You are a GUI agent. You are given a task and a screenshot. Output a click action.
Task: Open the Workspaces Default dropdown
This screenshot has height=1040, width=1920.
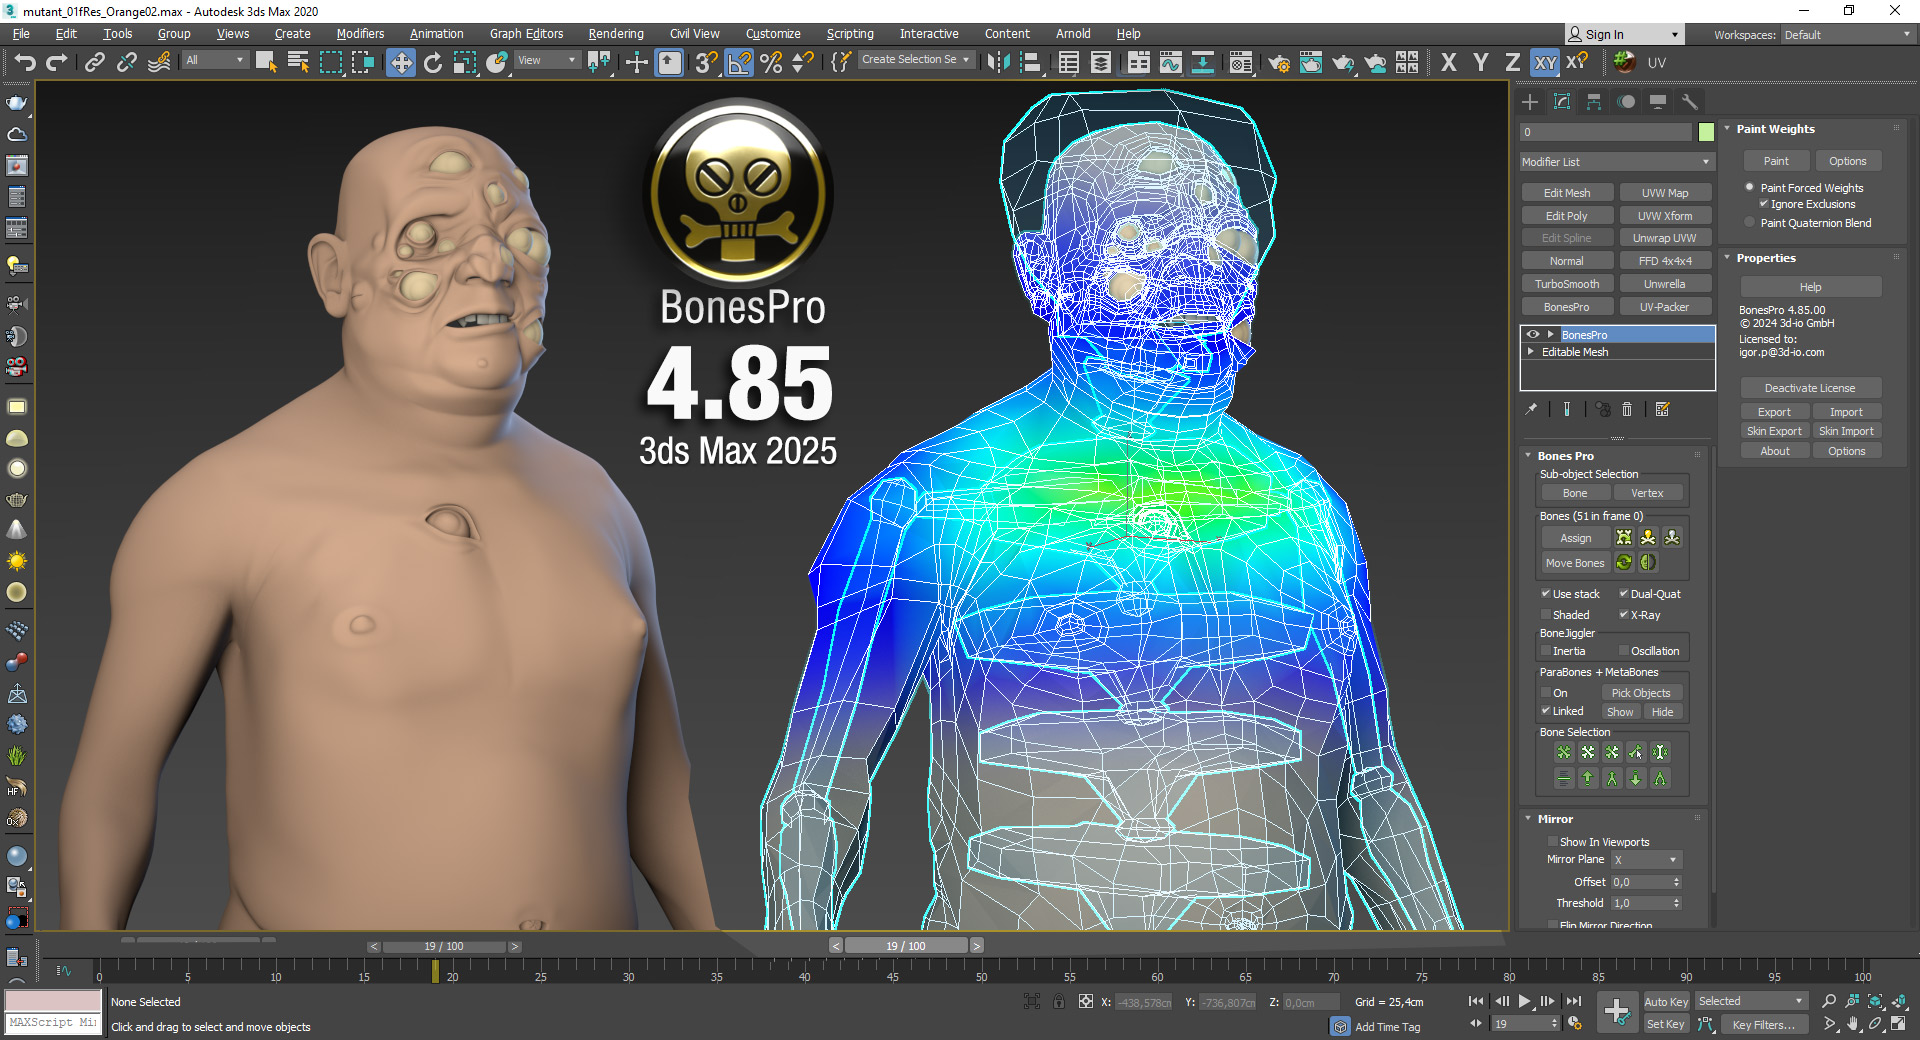coord(1848,35)
